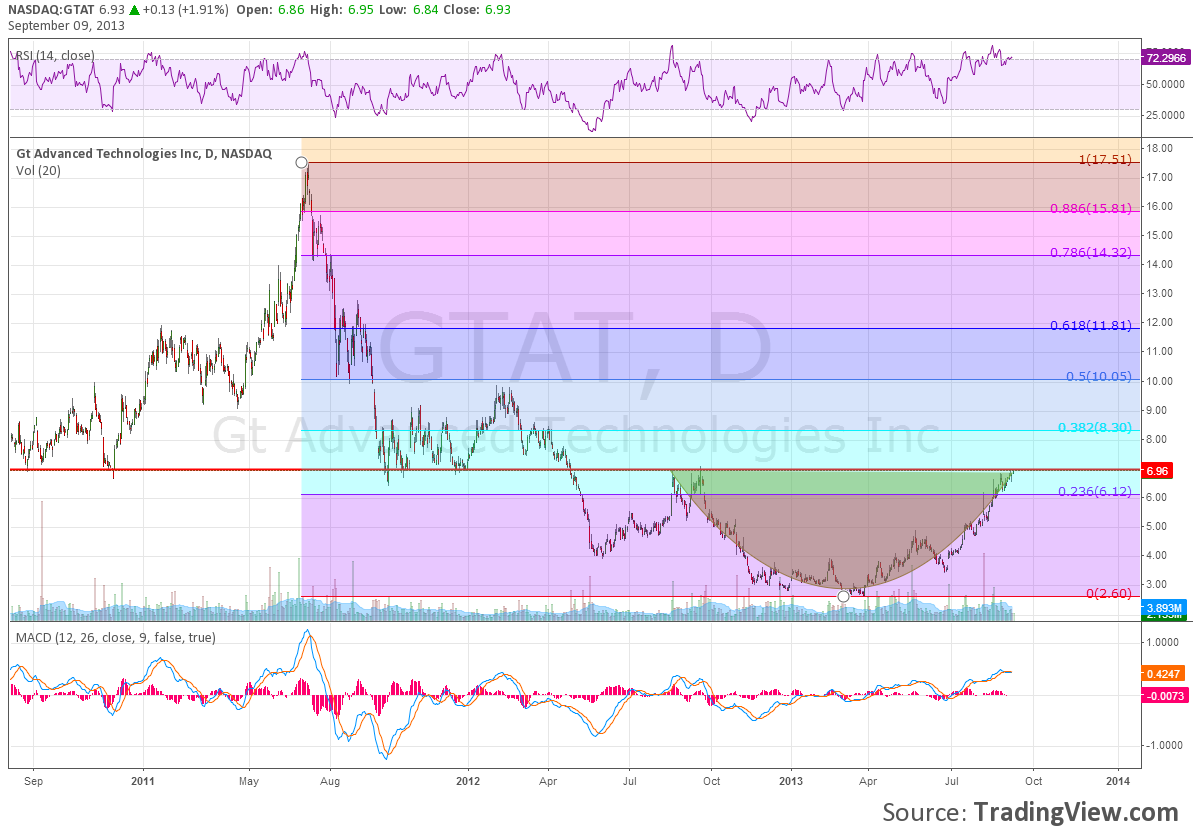Image resolution: width=1193 pixels, height=839 pixels.
Task: Select the Fibonacci 0(2.60) level label
Action: 1109,593
